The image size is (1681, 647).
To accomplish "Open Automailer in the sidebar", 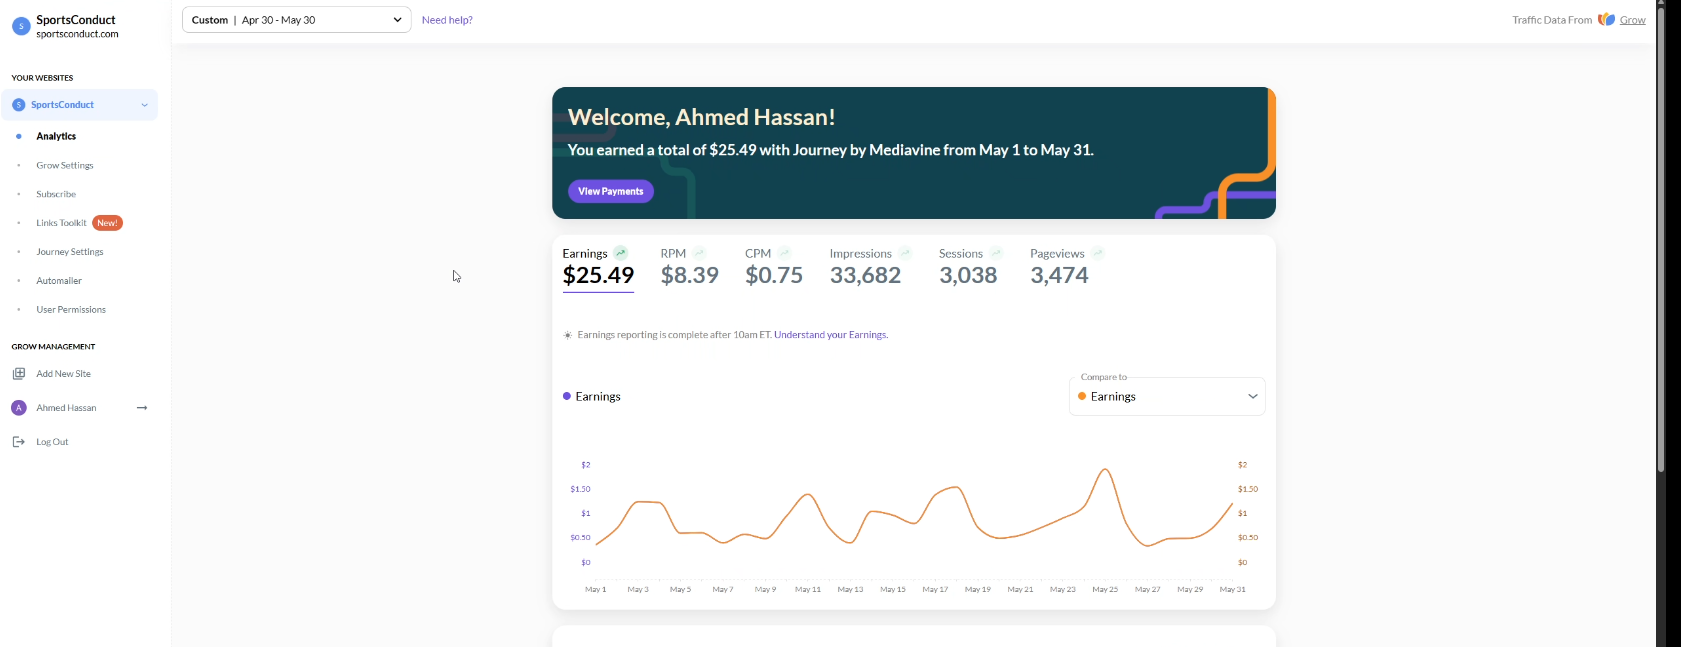I will 59,281.
